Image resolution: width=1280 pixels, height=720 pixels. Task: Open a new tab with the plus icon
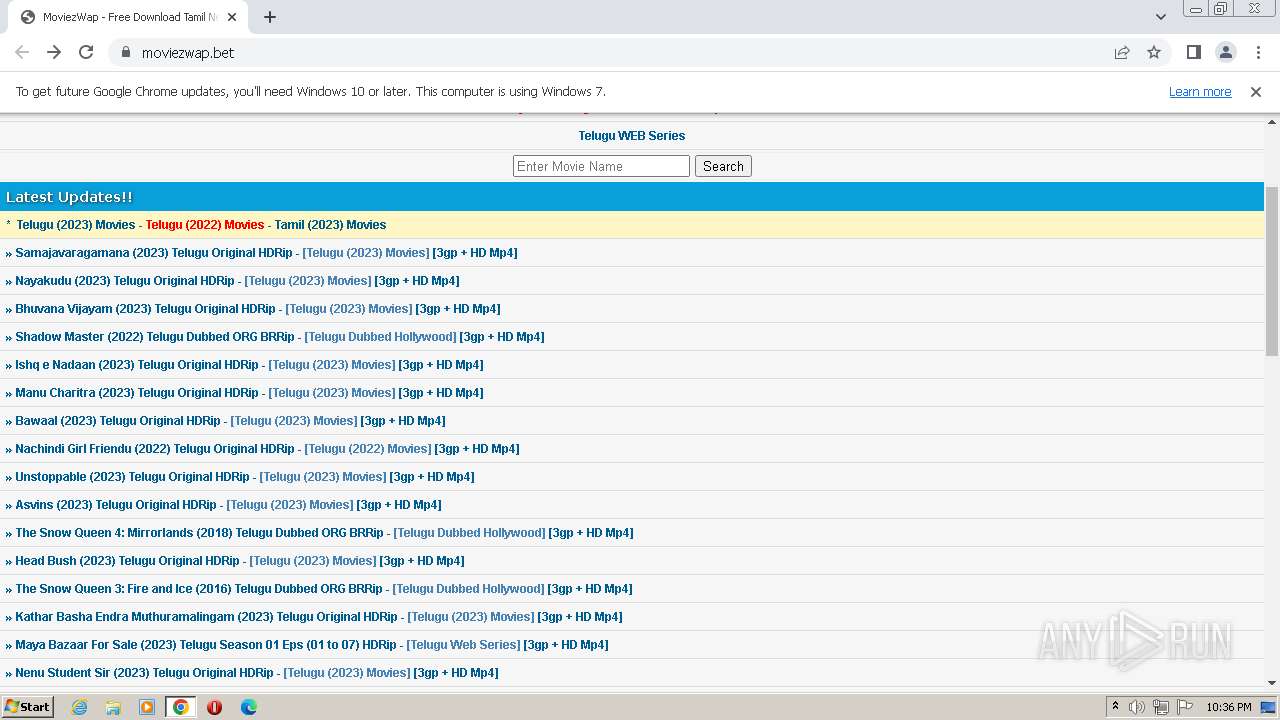(270, 17)
